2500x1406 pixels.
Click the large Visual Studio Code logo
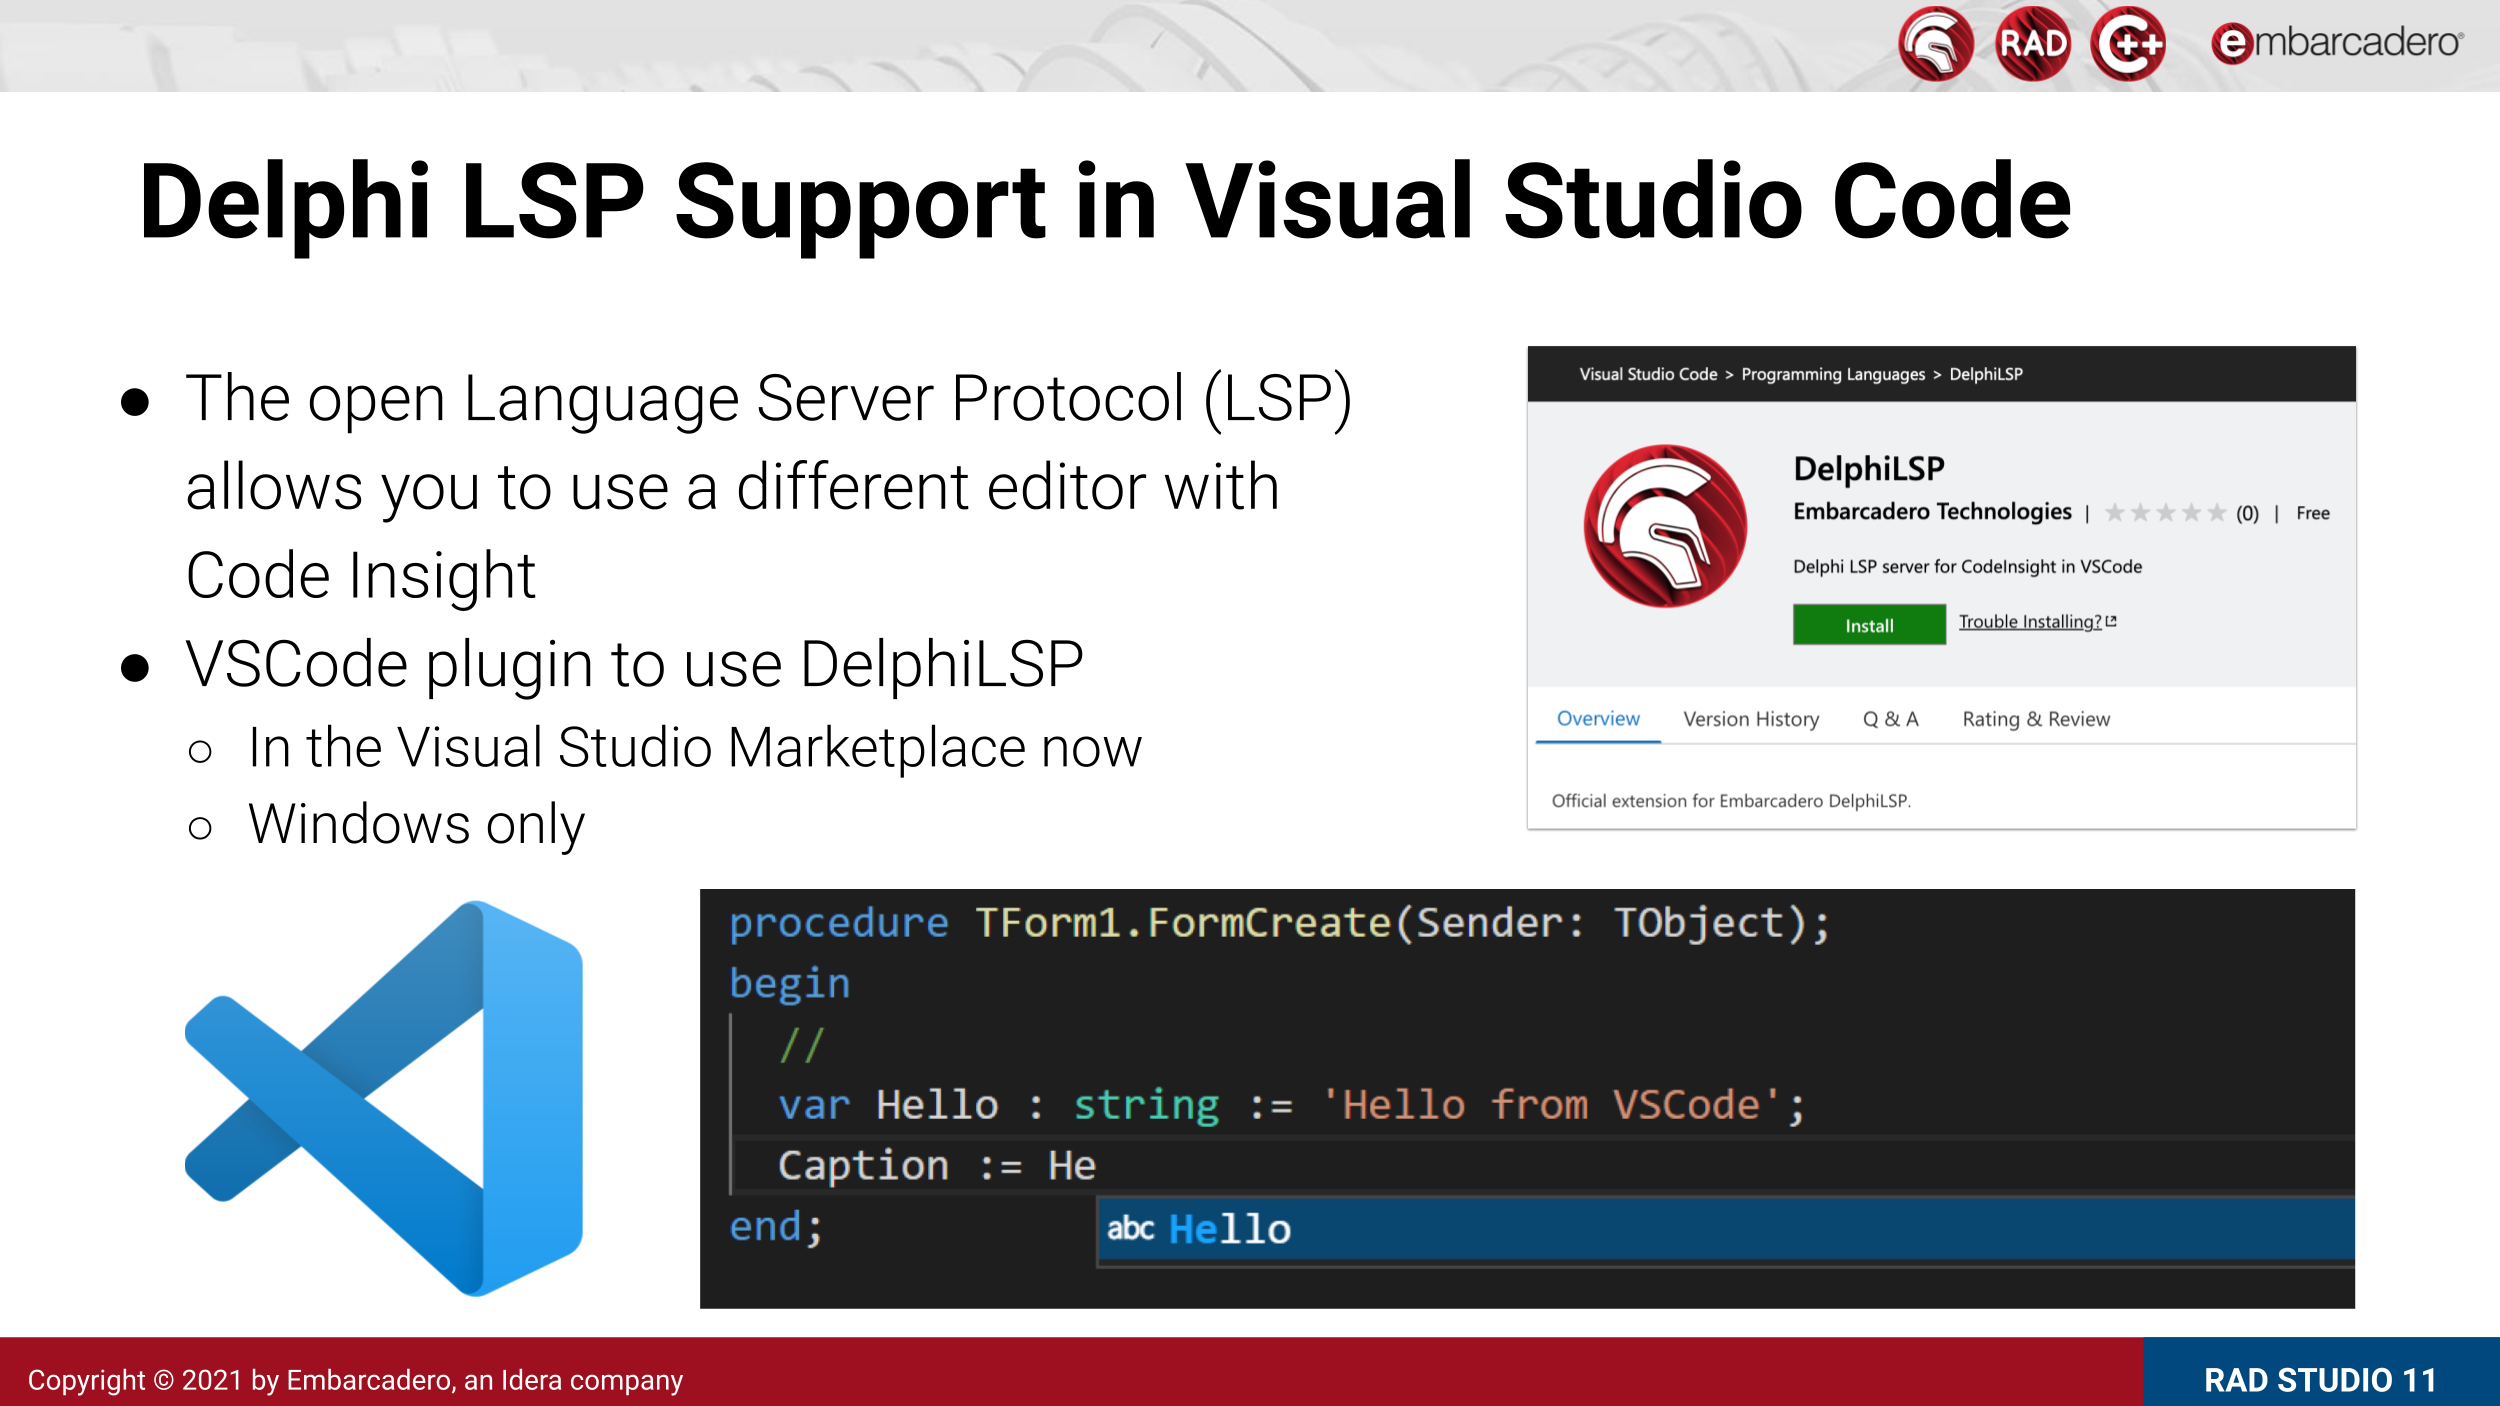(x=385, y=1098)
